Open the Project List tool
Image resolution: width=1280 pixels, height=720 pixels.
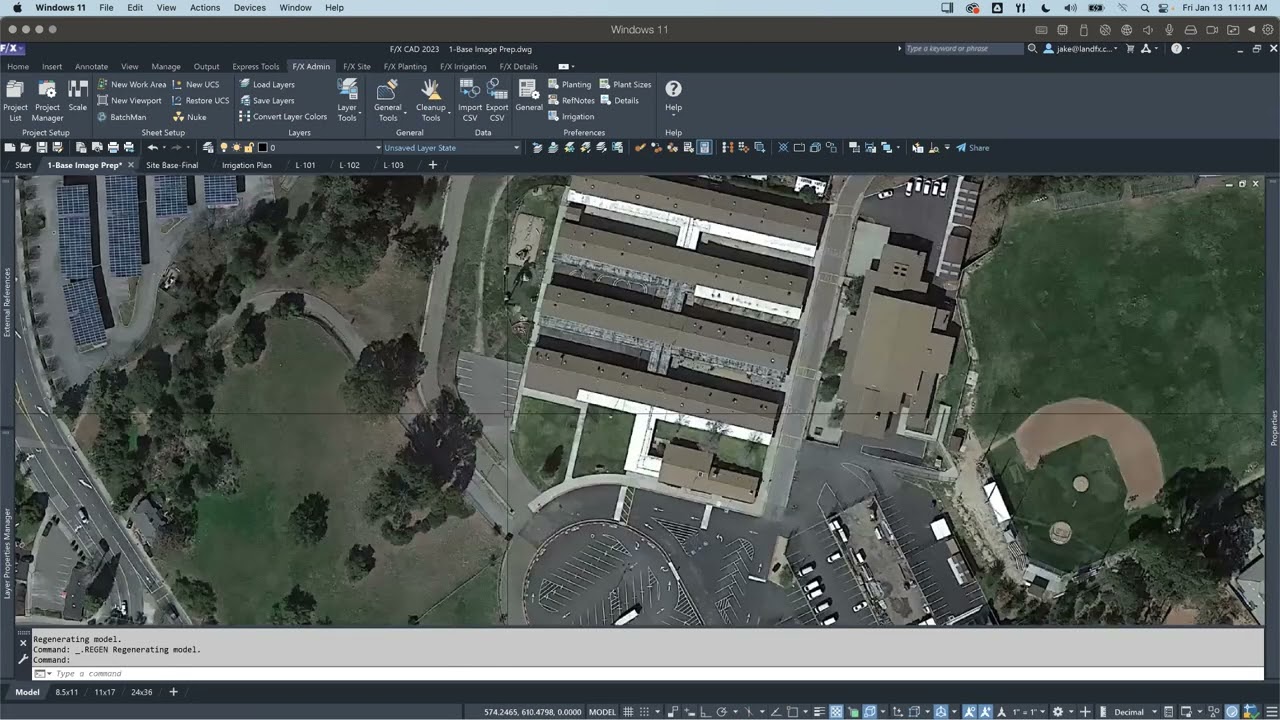coord(15,100)
